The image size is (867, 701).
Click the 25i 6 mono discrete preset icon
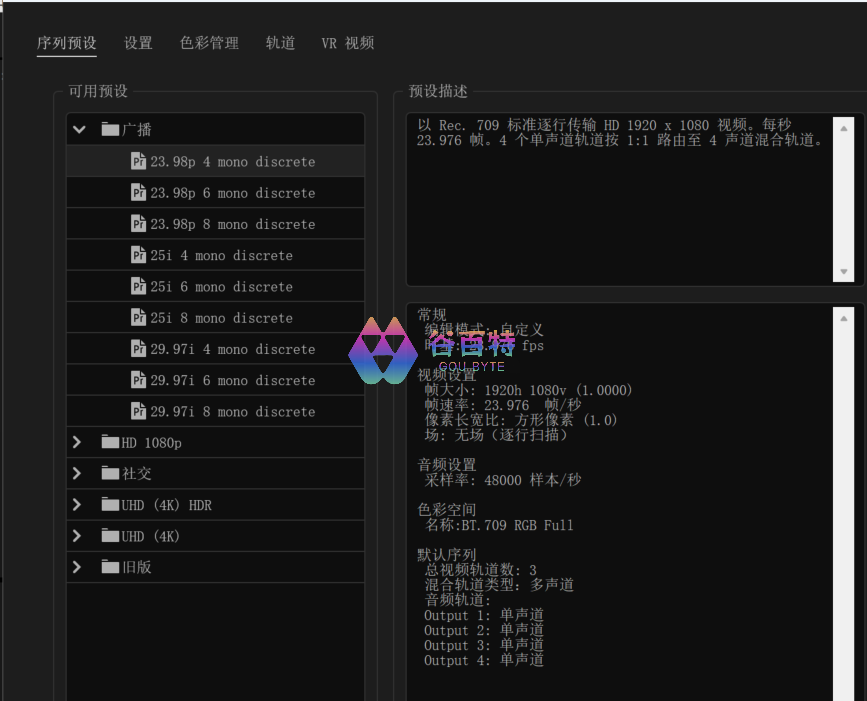pos(139,286)
